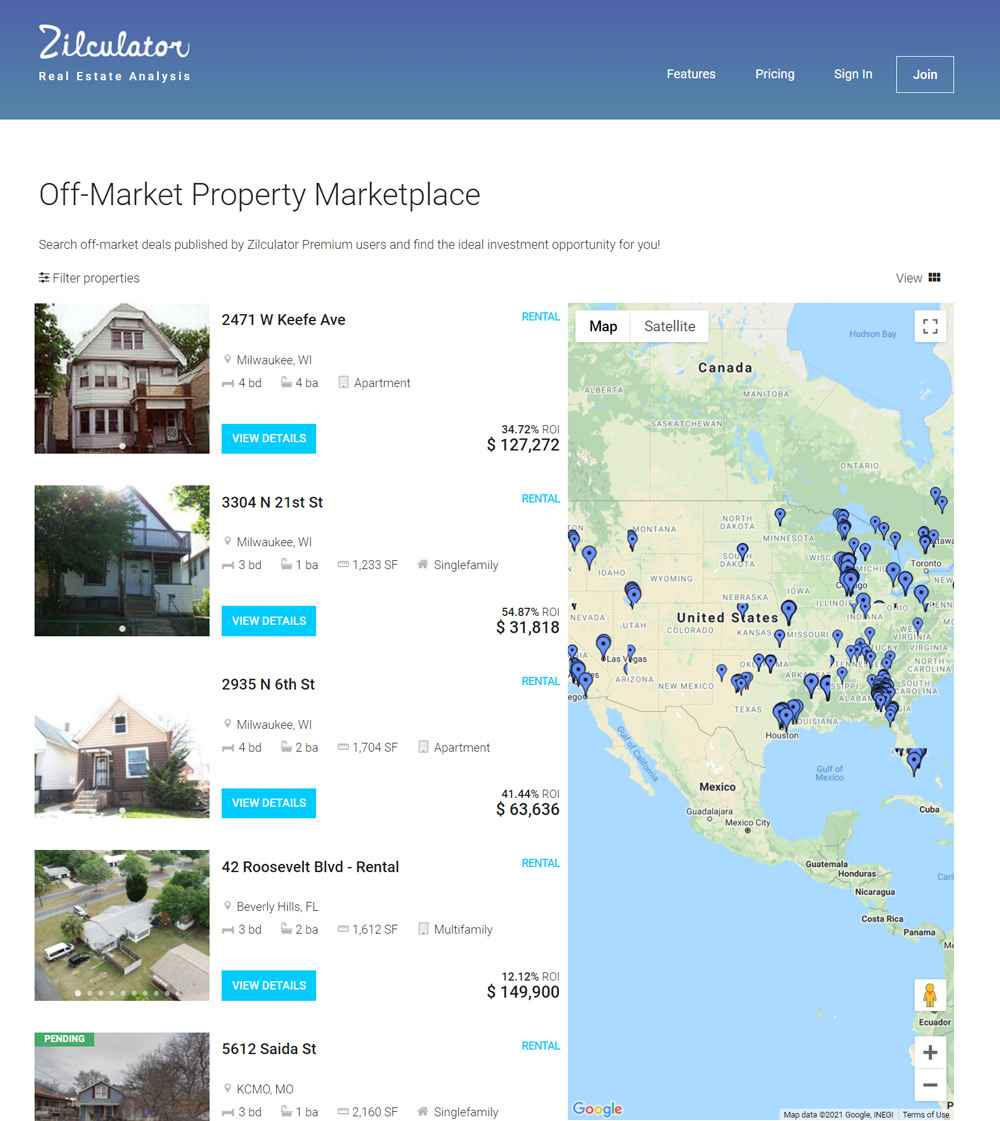Enter fullscreen mode on the map

(x=930, y=325)
